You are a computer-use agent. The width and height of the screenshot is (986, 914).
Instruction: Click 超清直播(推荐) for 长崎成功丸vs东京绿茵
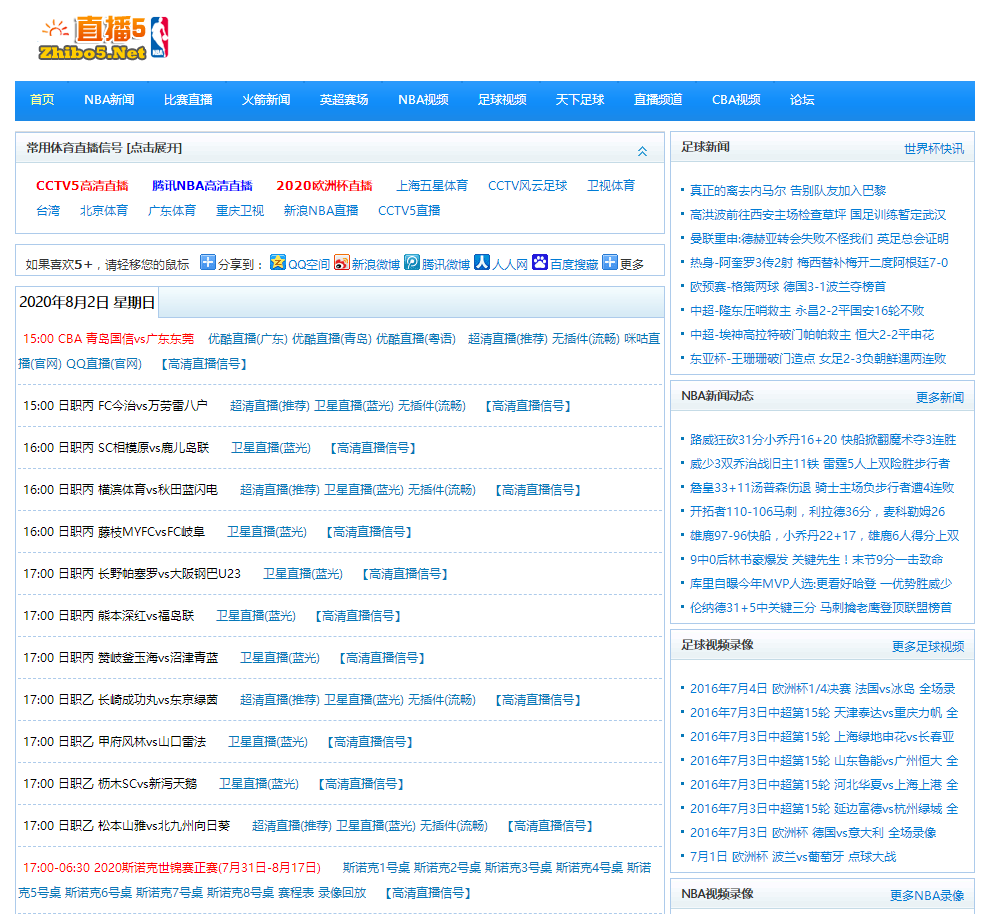(280, 700)
